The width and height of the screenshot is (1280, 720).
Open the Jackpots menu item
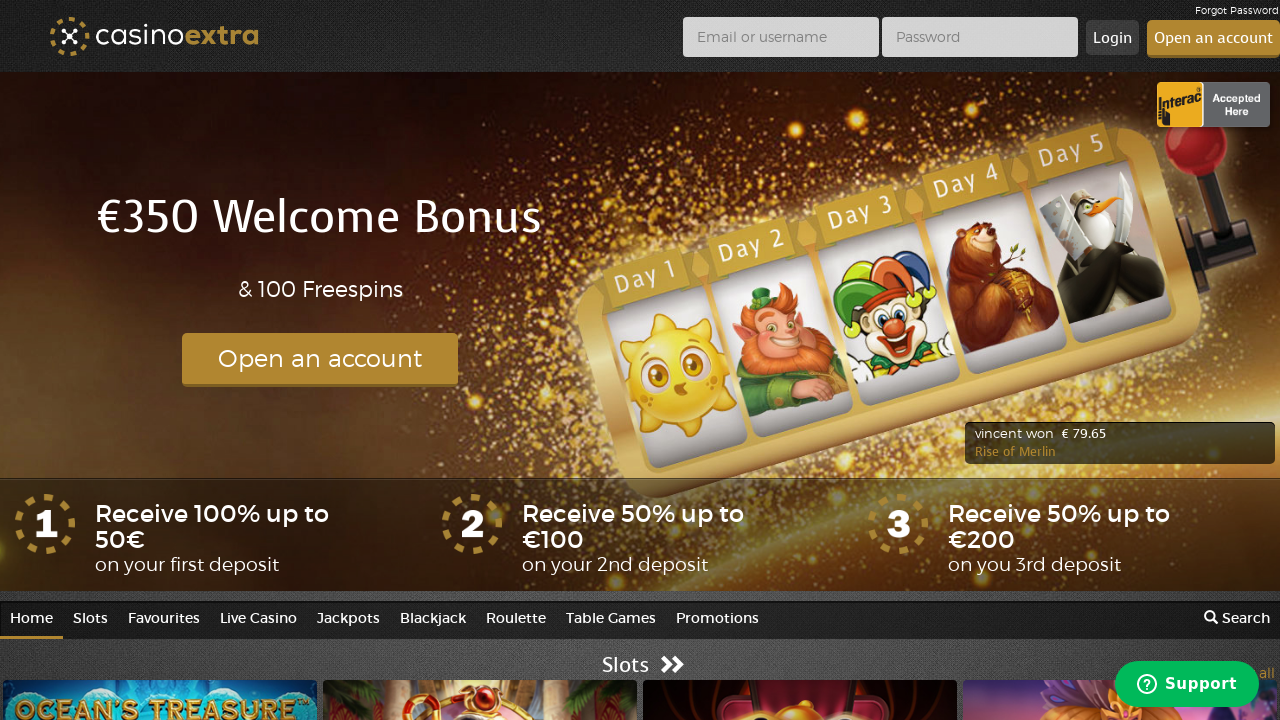pyautogui.click(x=348, y=618)
